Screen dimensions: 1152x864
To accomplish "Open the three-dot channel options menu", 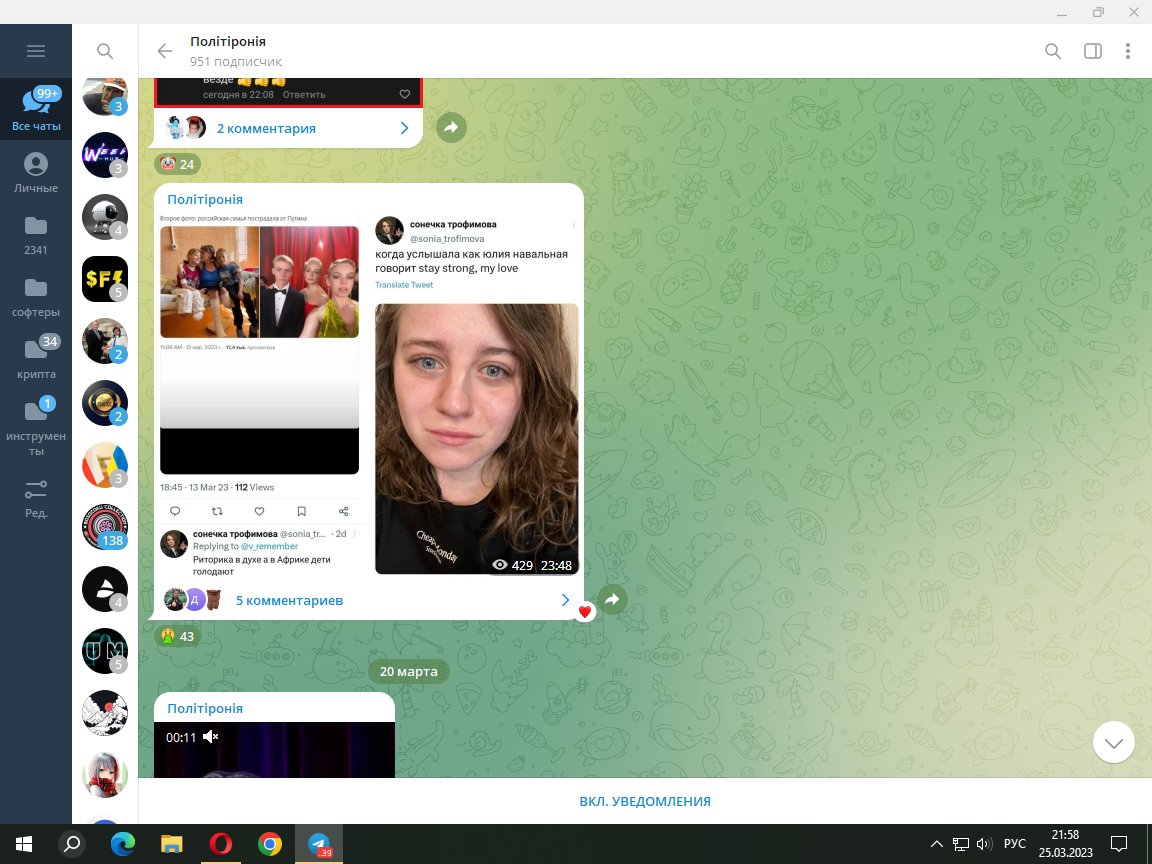I will [x=1128, y=51].
